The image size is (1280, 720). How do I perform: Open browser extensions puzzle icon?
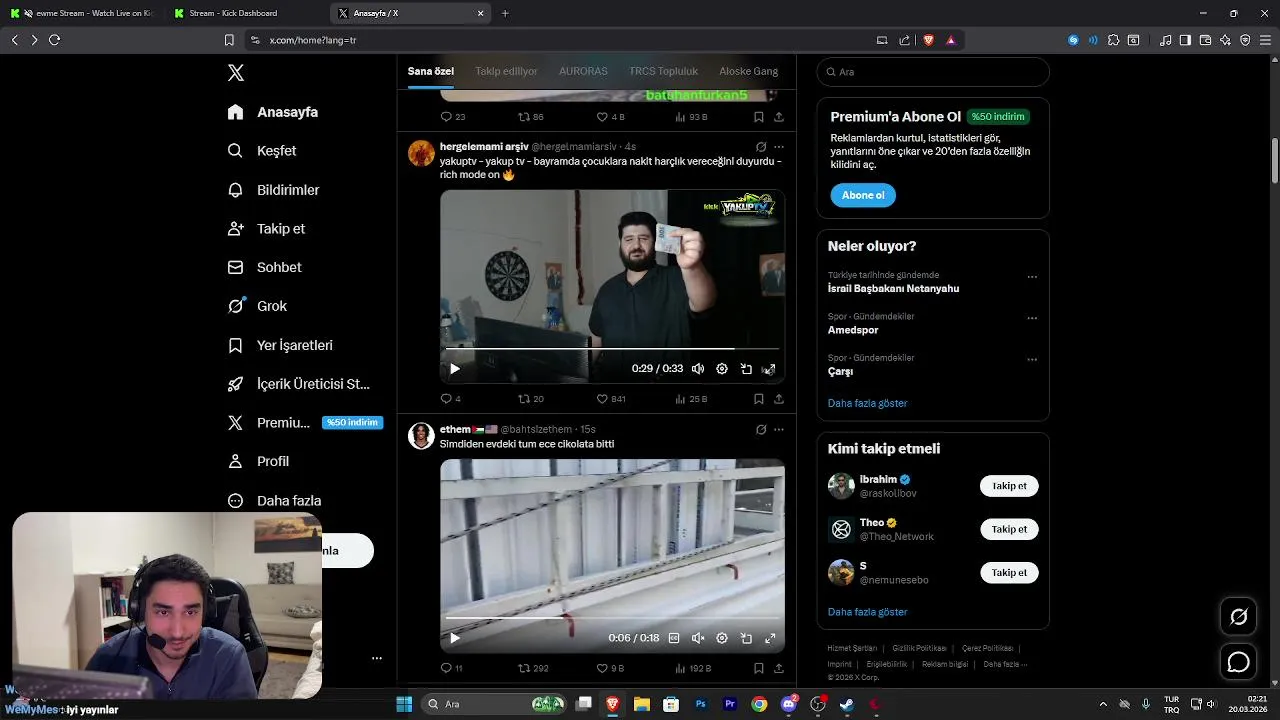pyautogui.click(x=1113, y=40)
